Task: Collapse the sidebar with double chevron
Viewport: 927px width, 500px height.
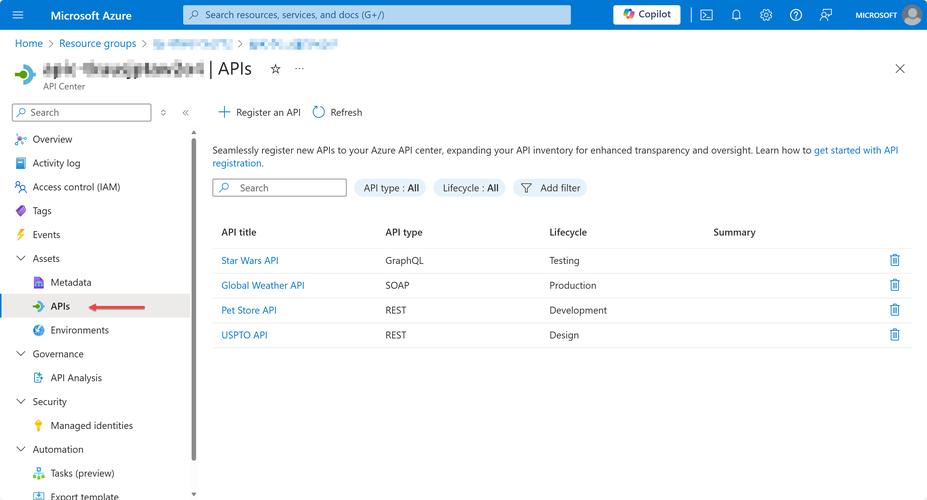Action: pyautogui.click(x=186, y=112)
